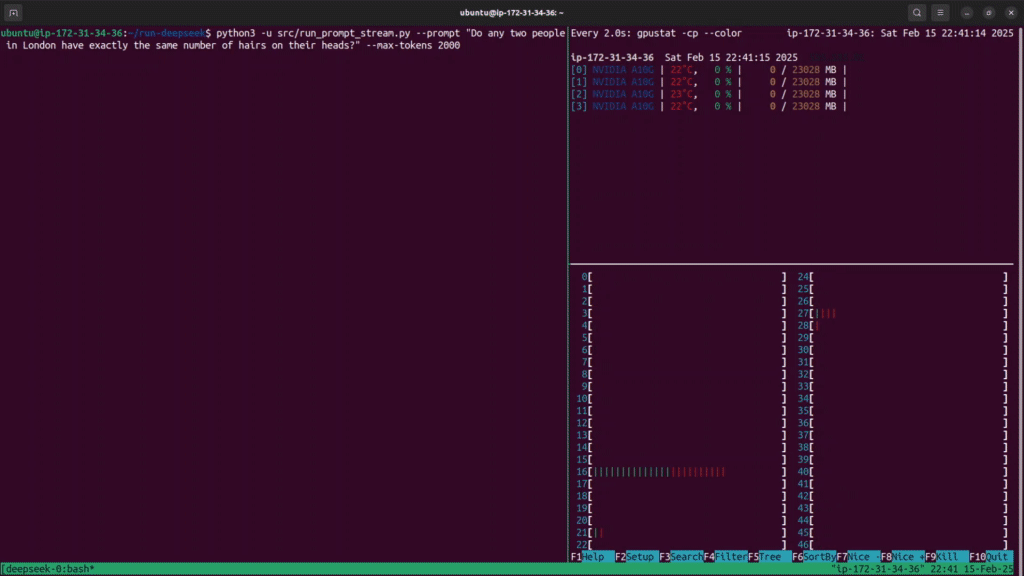Click F3 Search in htop footer
Viewport: 1024px width, 576px height.
tap(681, 556)
